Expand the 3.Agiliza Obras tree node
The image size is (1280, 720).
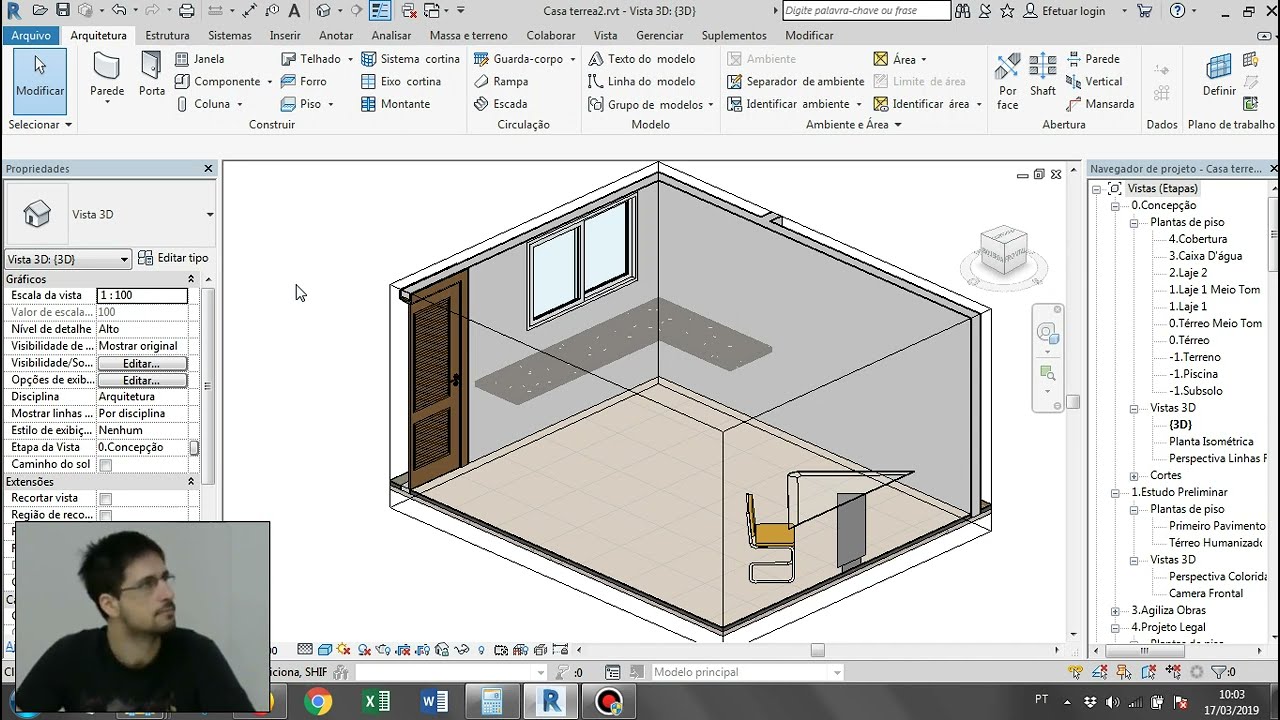1115,611
